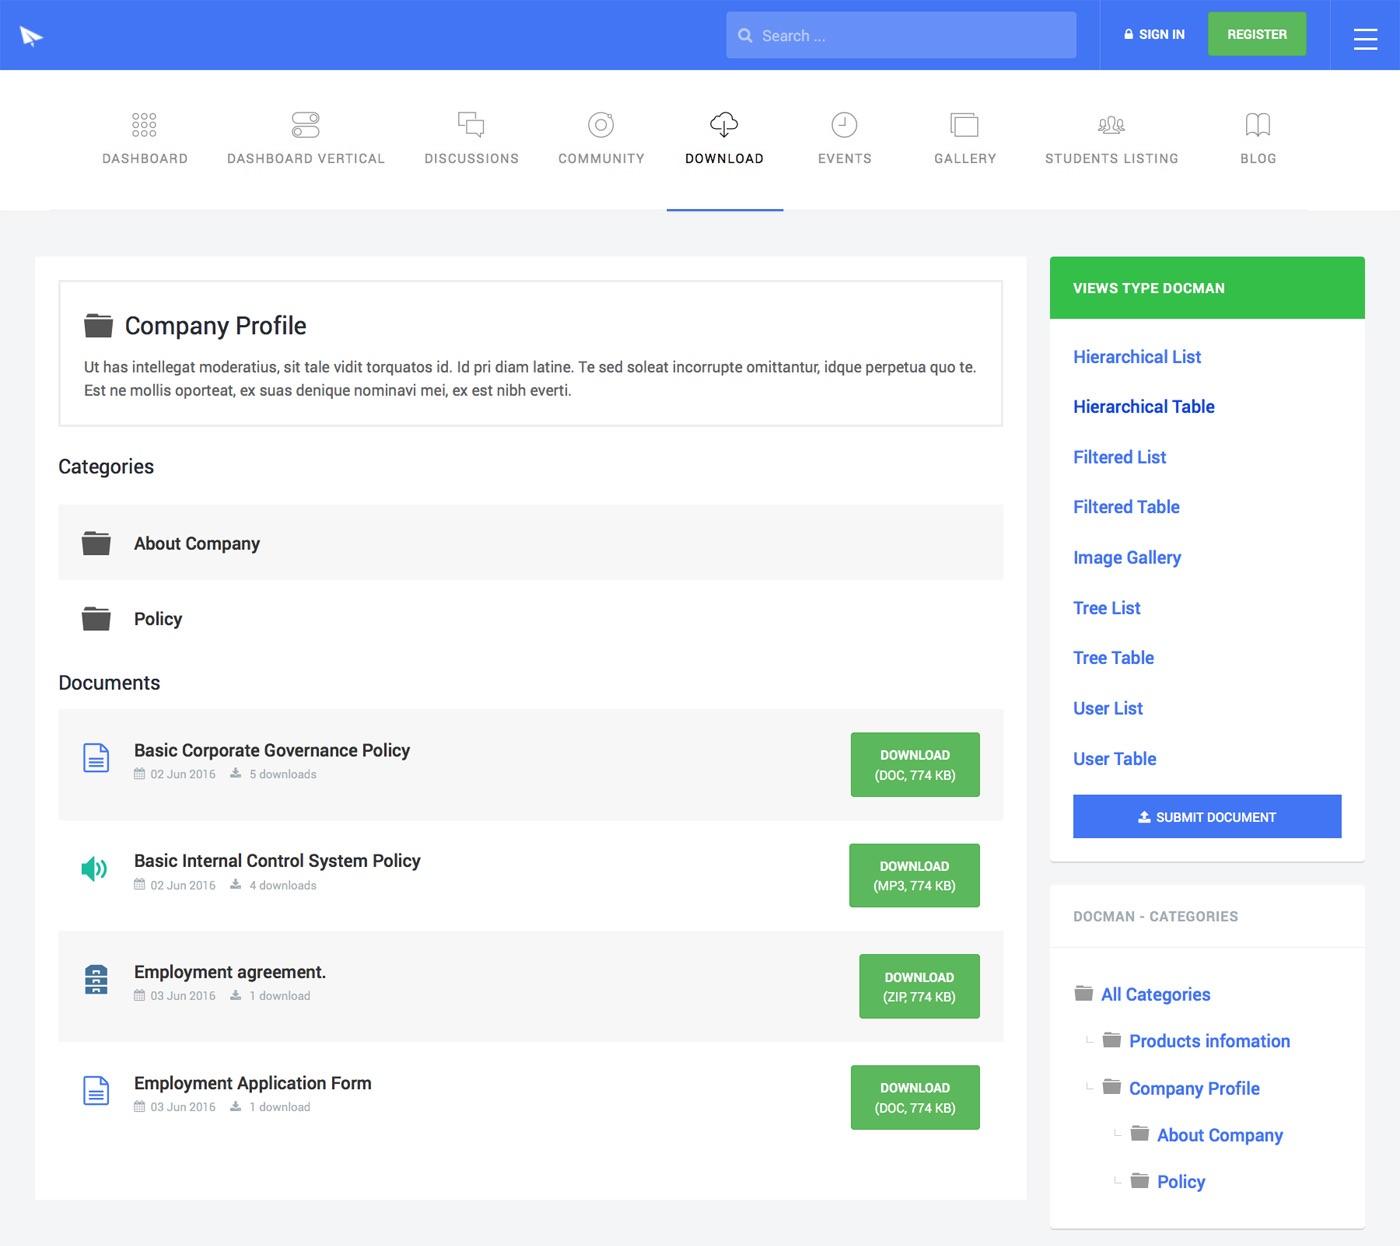Click the All Categories folder icon in sidebar

(x=1084, y=993)
